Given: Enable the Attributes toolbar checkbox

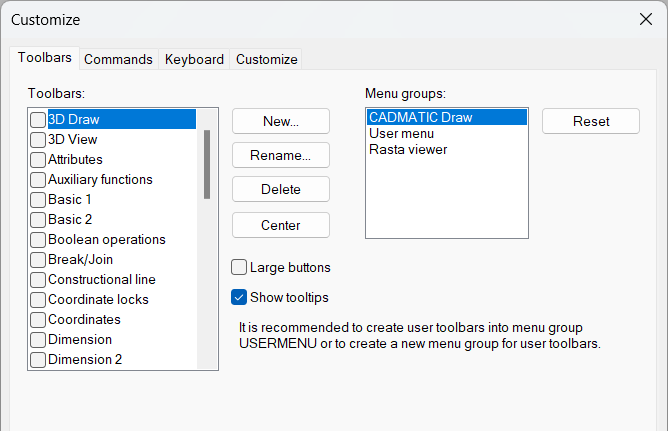Looking at the screenshot, I should coord(38,160).
